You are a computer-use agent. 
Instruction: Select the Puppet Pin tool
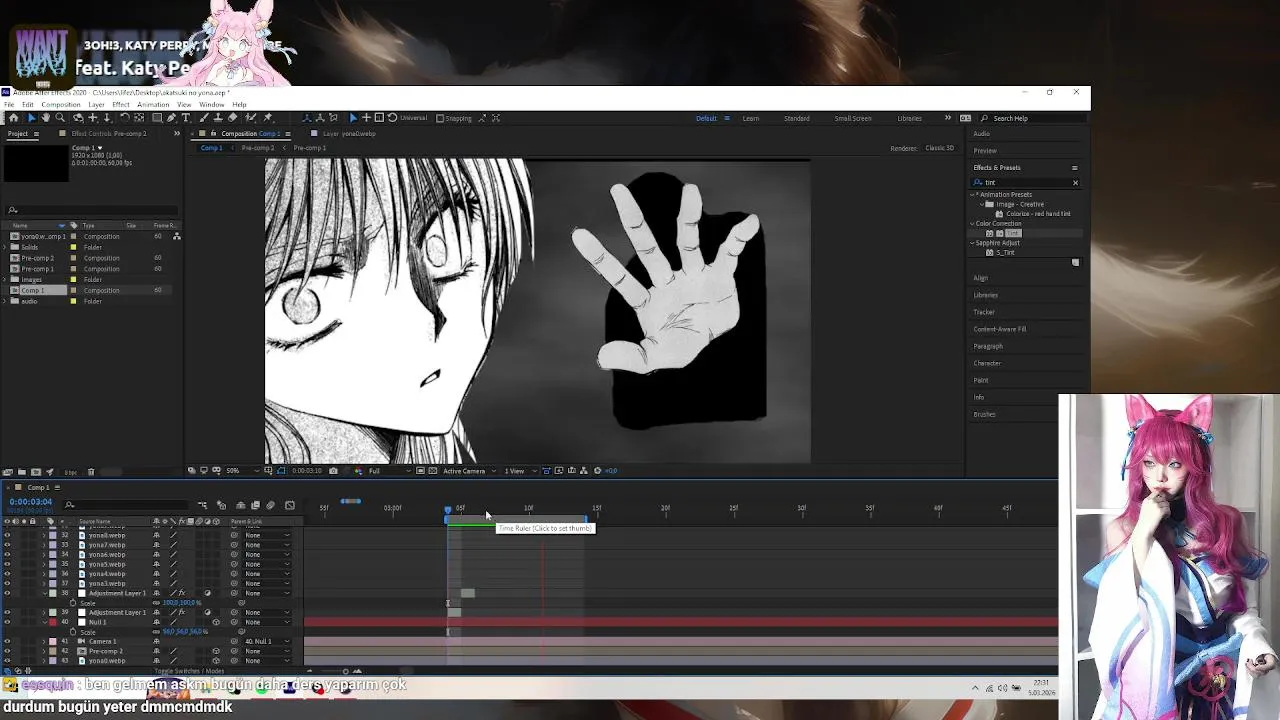267,118
